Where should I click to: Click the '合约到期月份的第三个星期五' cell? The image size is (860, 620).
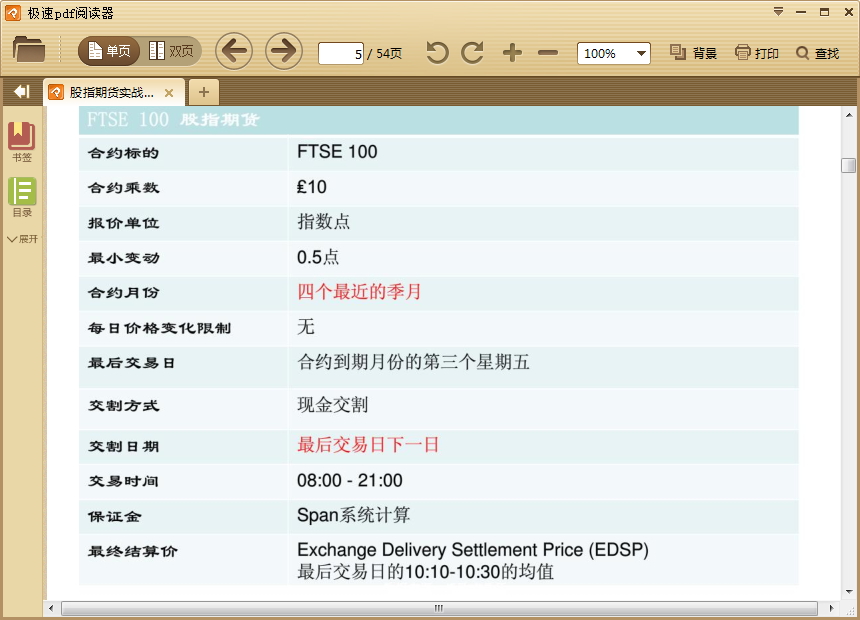coord(413,362)
